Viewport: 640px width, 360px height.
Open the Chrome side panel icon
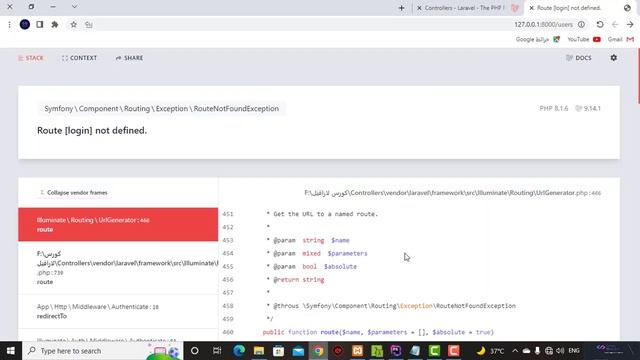tap(40, 24)
